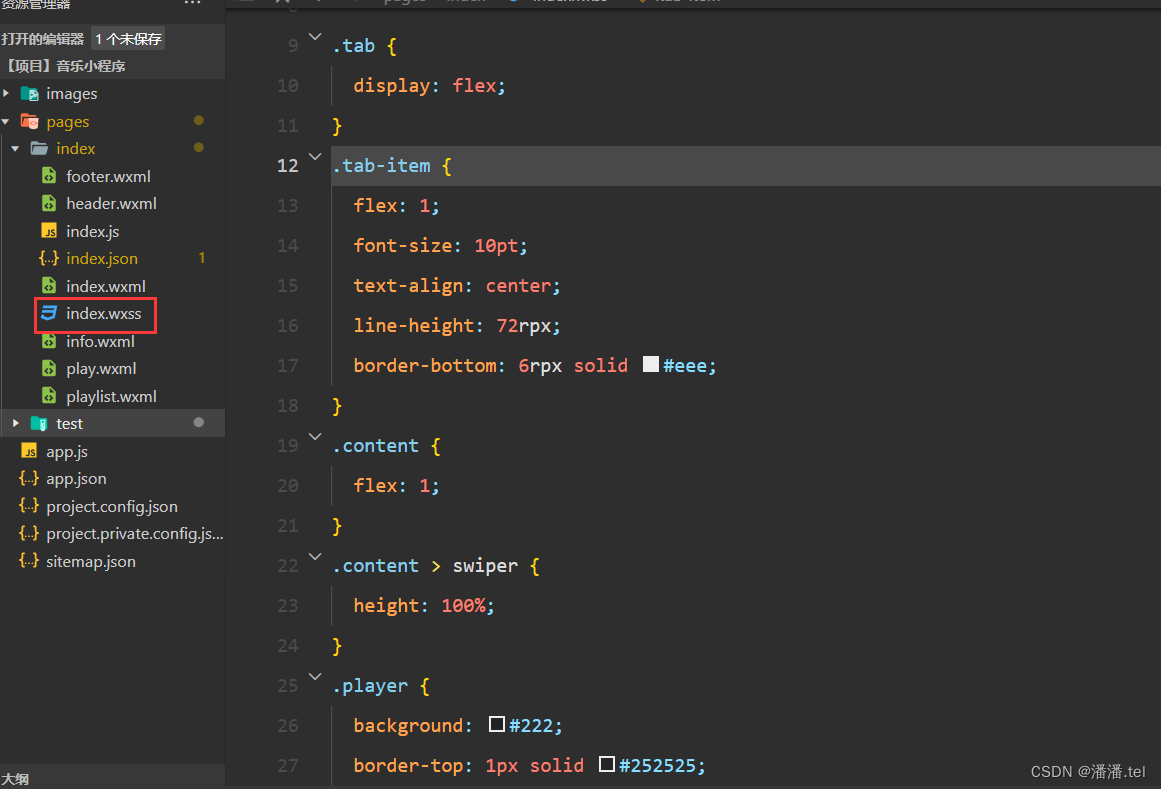Click the pages folder icon
This screenshot has width=1161, height=789.
(x=30, y=121)
